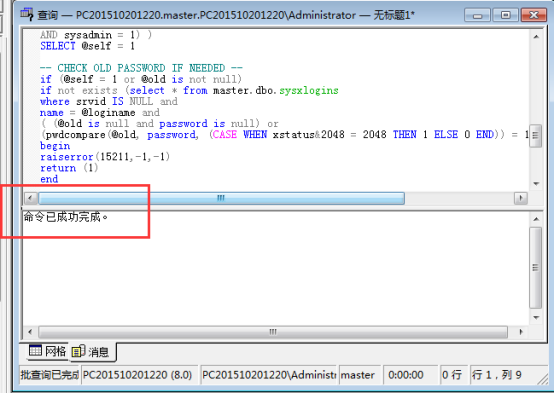Click the end keyword line
Image resolution: width=554 pixels, height=394 pixels.
click(x=49, y=179)
